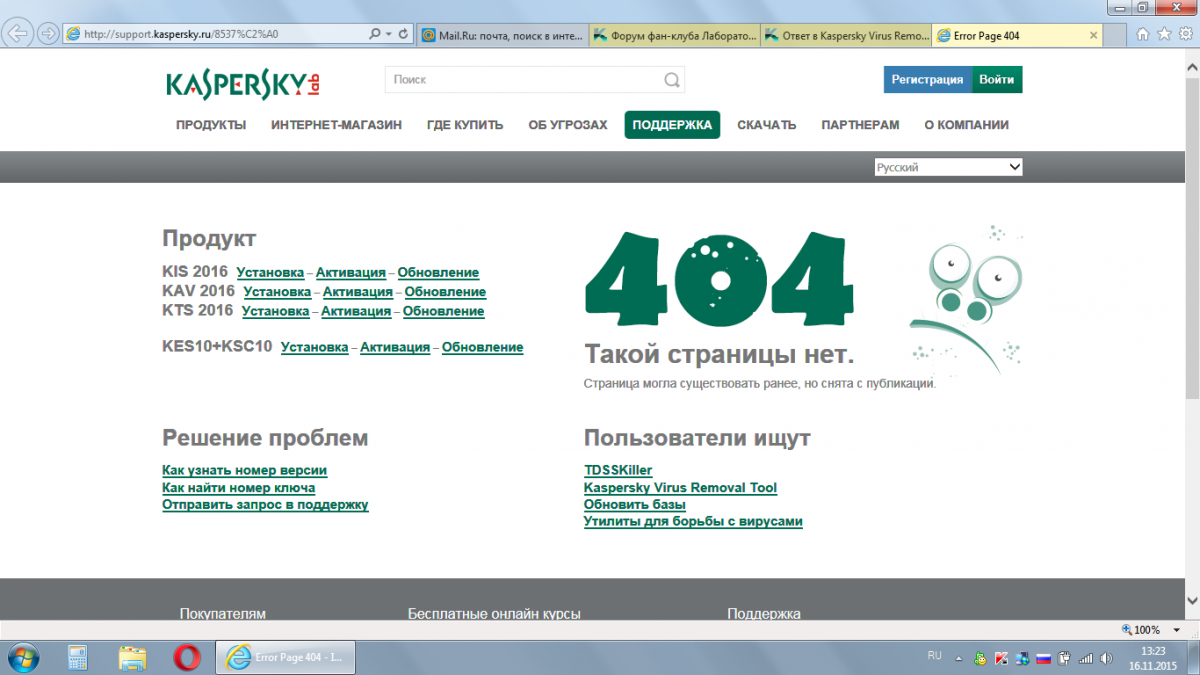The width and height of the screenshot is (1200, 675).
Task: Open the zoom level 100% dropdown
Action: click(x=1176, y=630)
